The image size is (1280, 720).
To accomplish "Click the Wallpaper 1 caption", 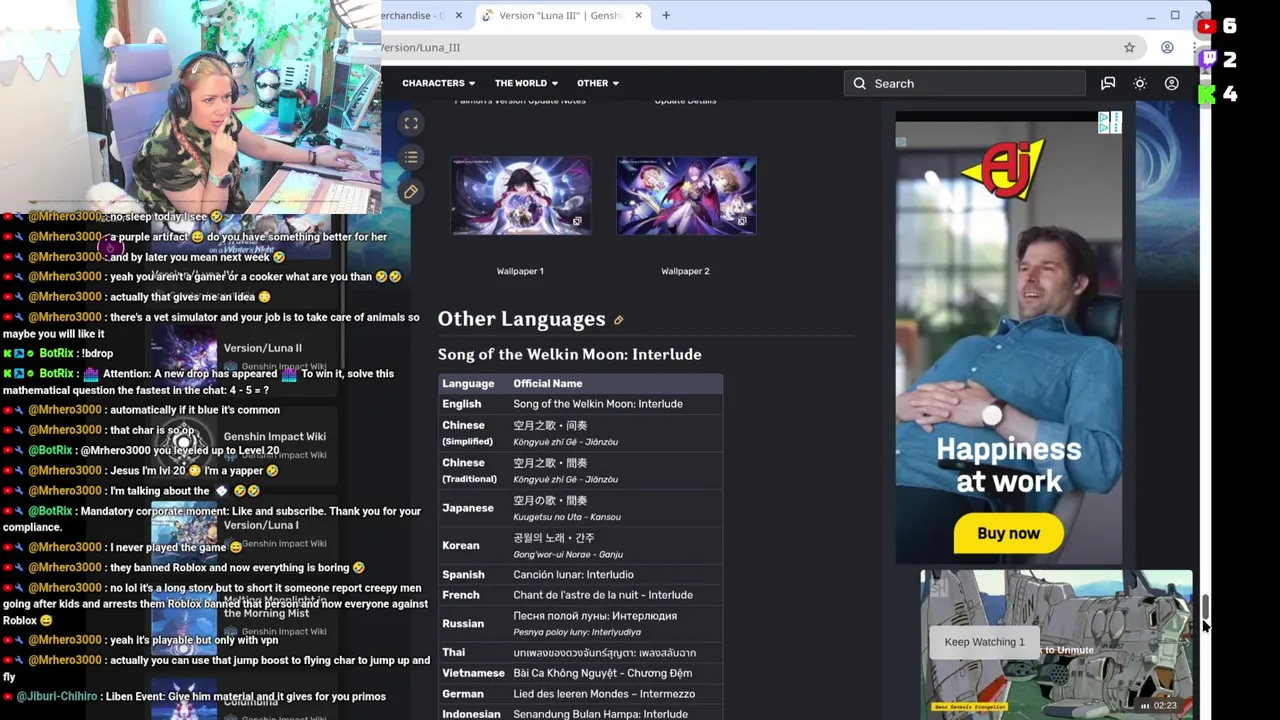I will point(520,271).
